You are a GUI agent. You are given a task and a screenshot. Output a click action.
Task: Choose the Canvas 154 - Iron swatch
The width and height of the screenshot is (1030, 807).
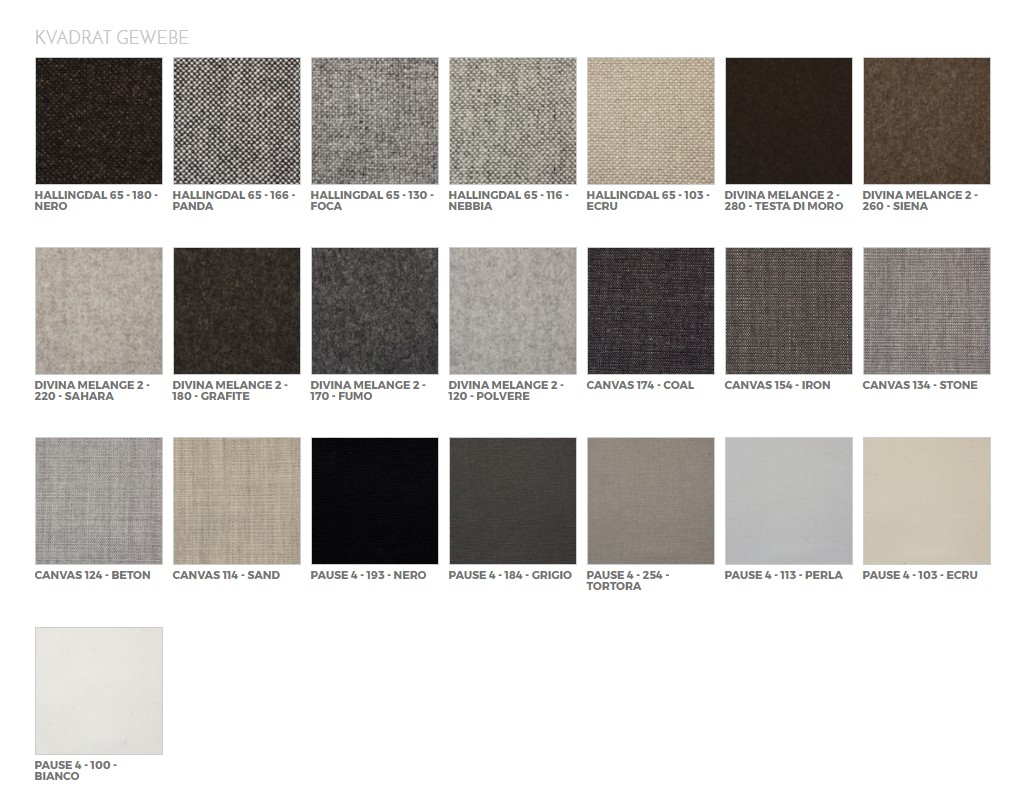788,310
